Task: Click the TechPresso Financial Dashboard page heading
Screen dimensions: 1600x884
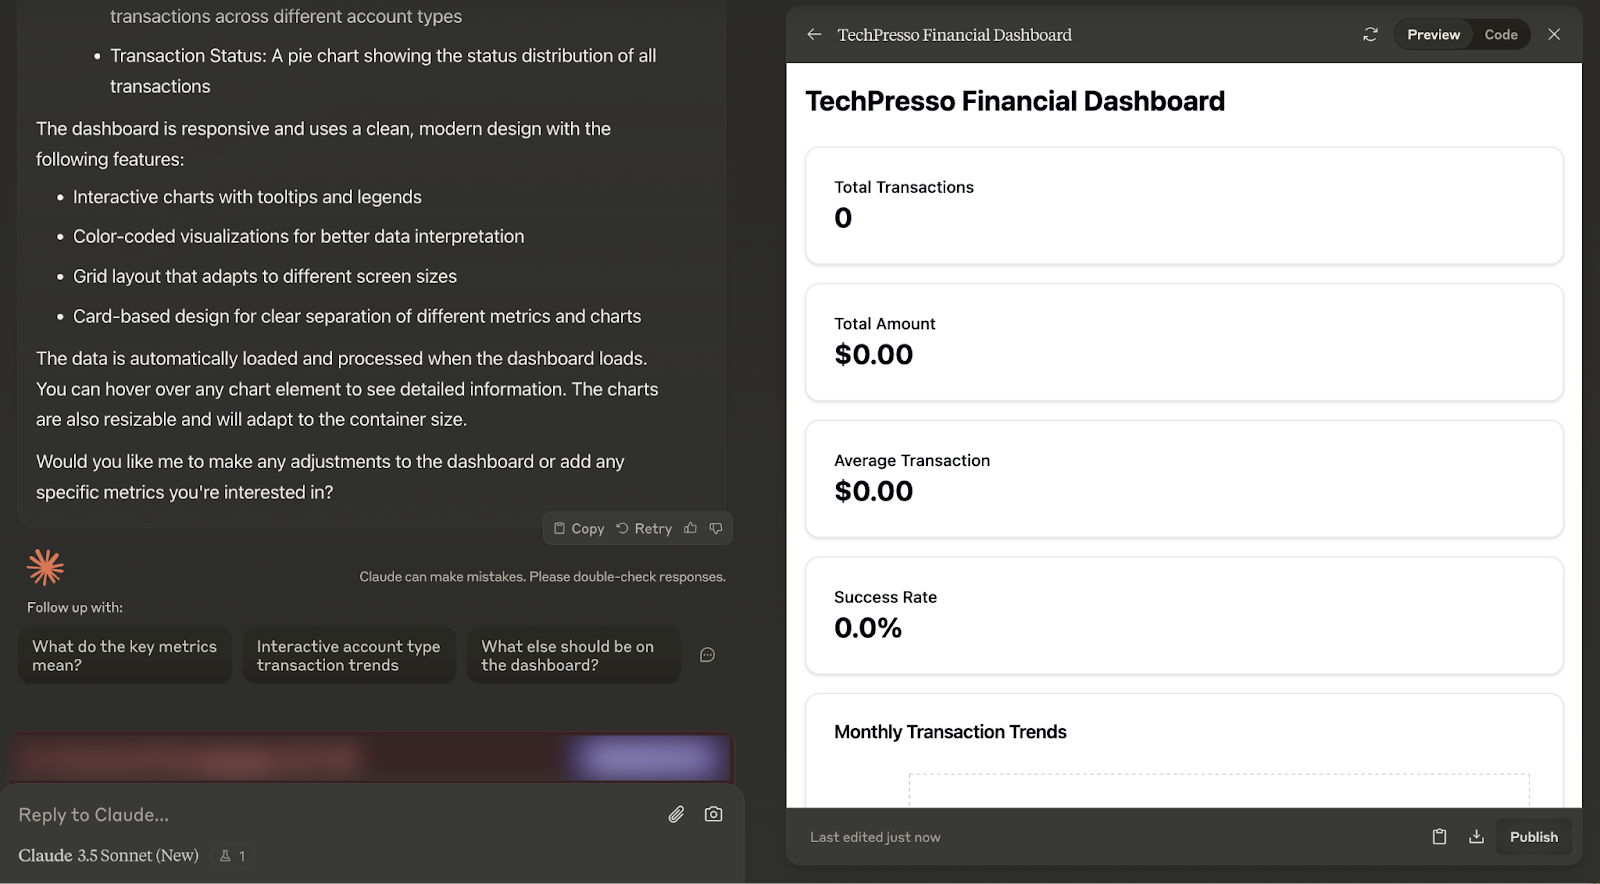Action: [1015, 101]
